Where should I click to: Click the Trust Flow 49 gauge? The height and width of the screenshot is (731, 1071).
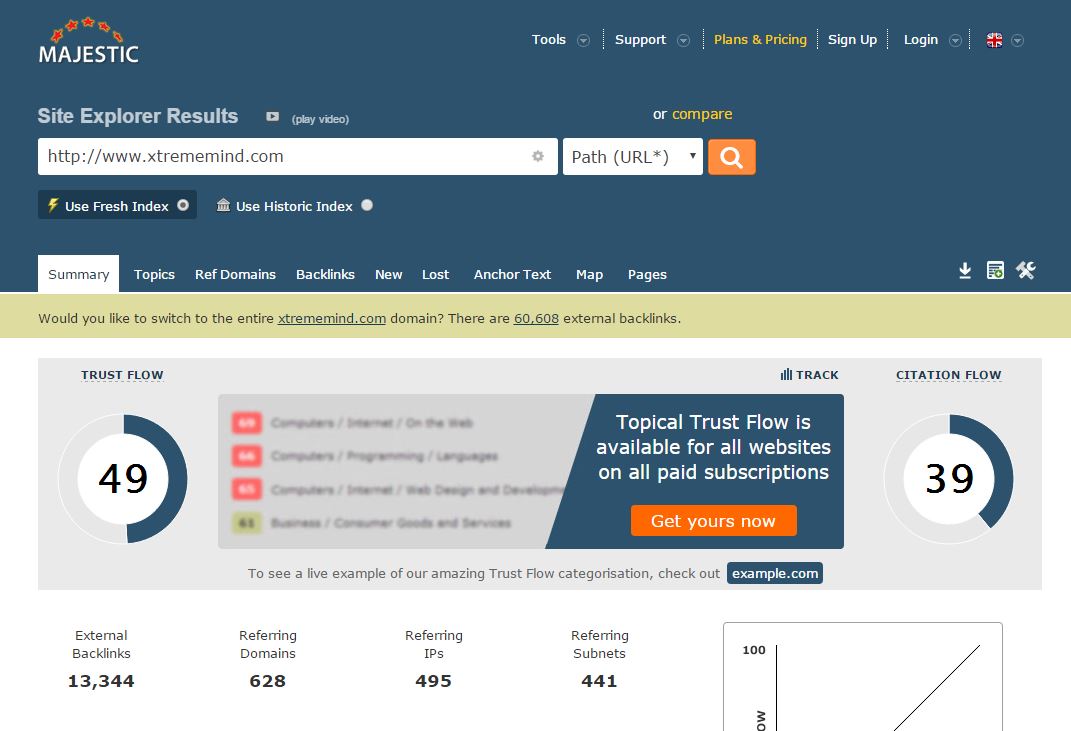tap(123, 479)
